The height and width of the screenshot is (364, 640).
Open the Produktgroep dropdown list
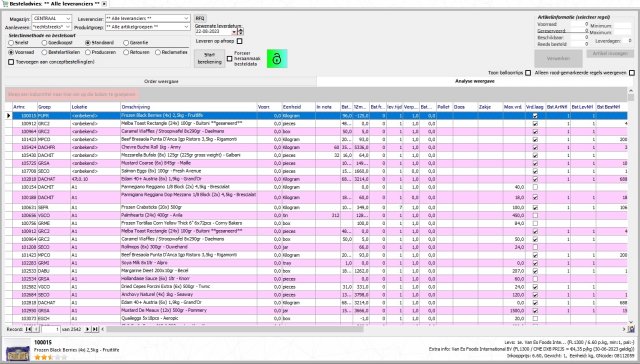186,27
